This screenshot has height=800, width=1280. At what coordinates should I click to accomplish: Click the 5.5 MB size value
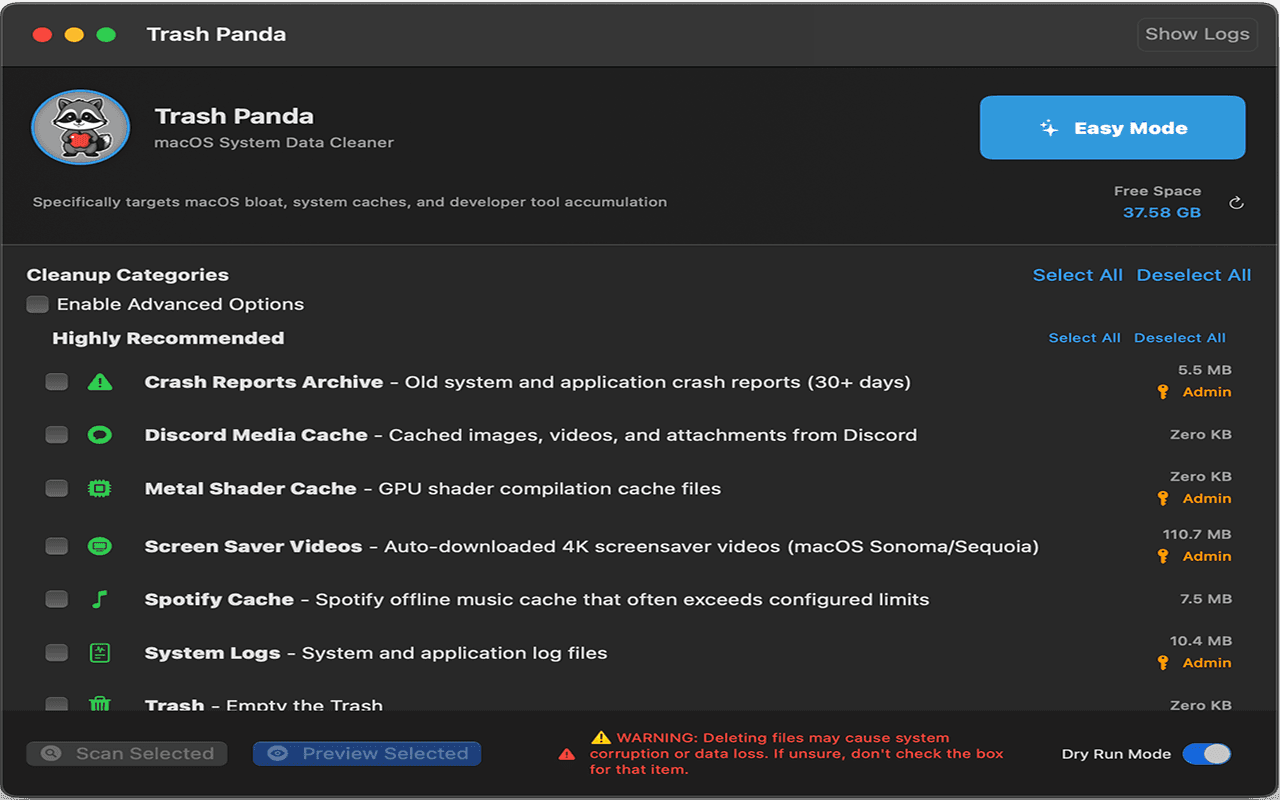1205,370
